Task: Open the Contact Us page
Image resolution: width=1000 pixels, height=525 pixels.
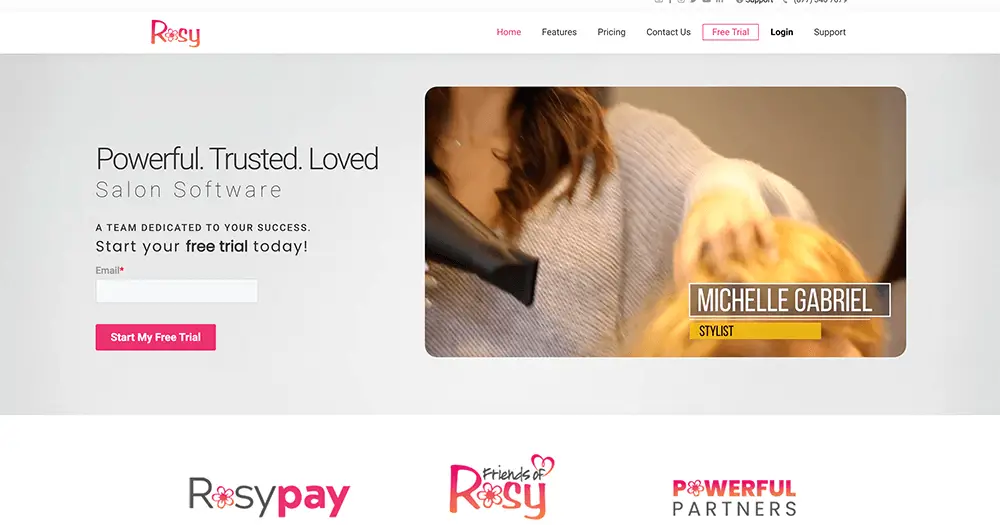Action: pos(668,32)
